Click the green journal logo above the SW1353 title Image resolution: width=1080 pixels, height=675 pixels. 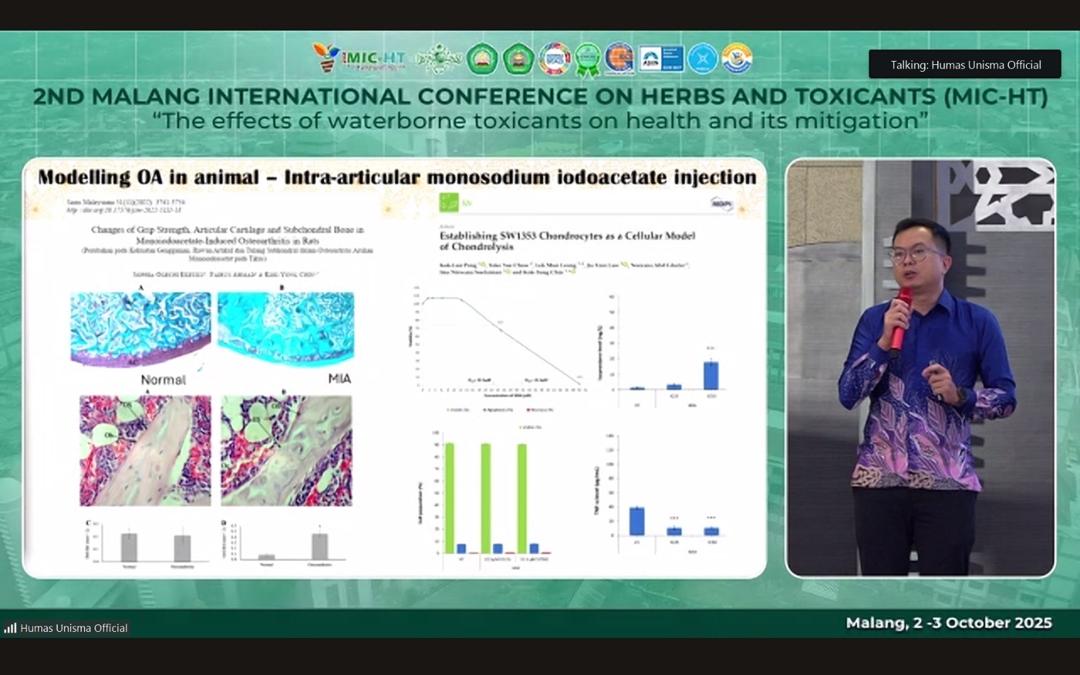click(449, 202)
